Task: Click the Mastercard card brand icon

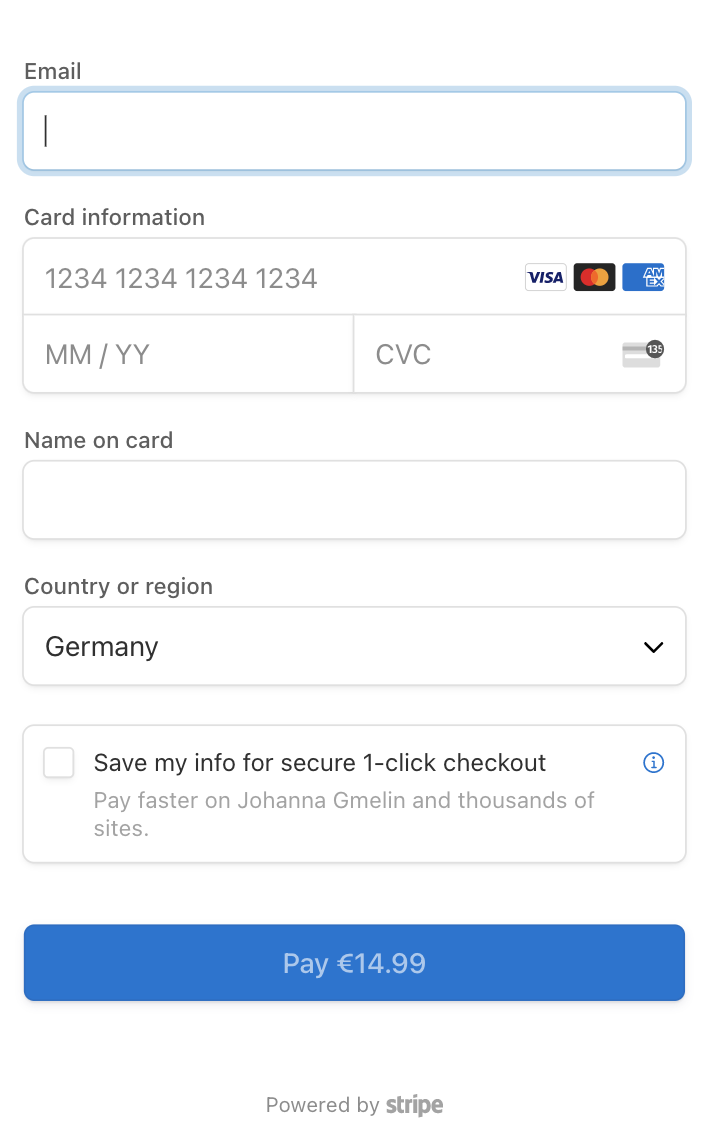Action: coord(594,277)
